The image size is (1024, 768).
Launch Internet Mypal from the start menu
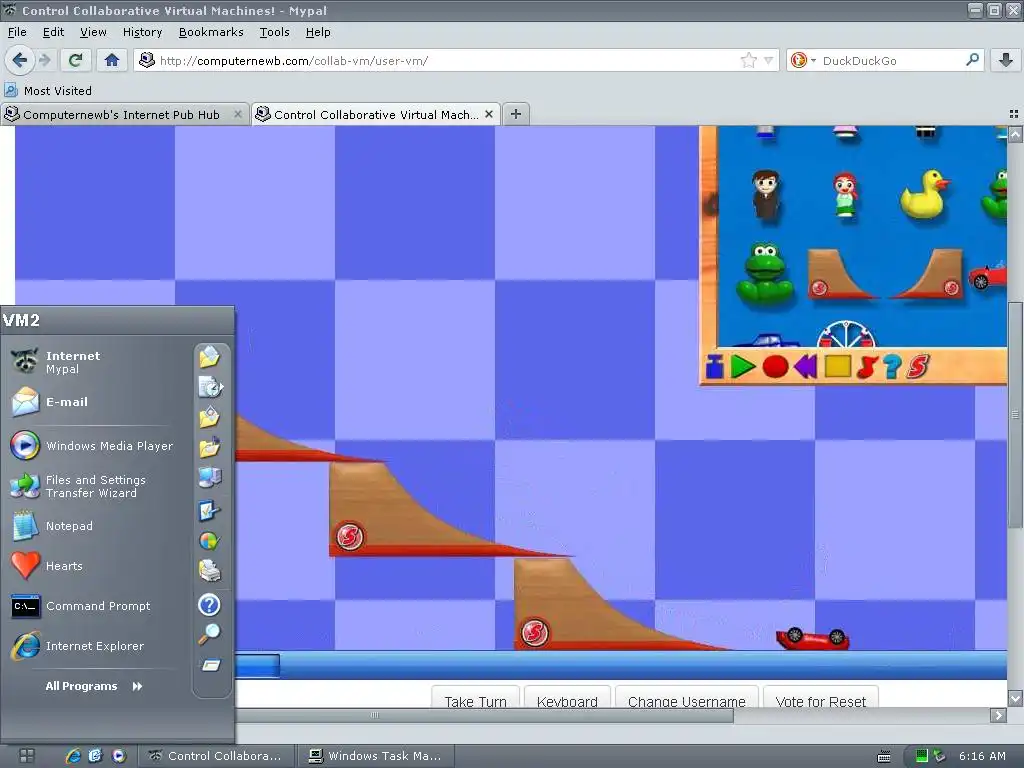pyautogui.click(x=96, y=362)
